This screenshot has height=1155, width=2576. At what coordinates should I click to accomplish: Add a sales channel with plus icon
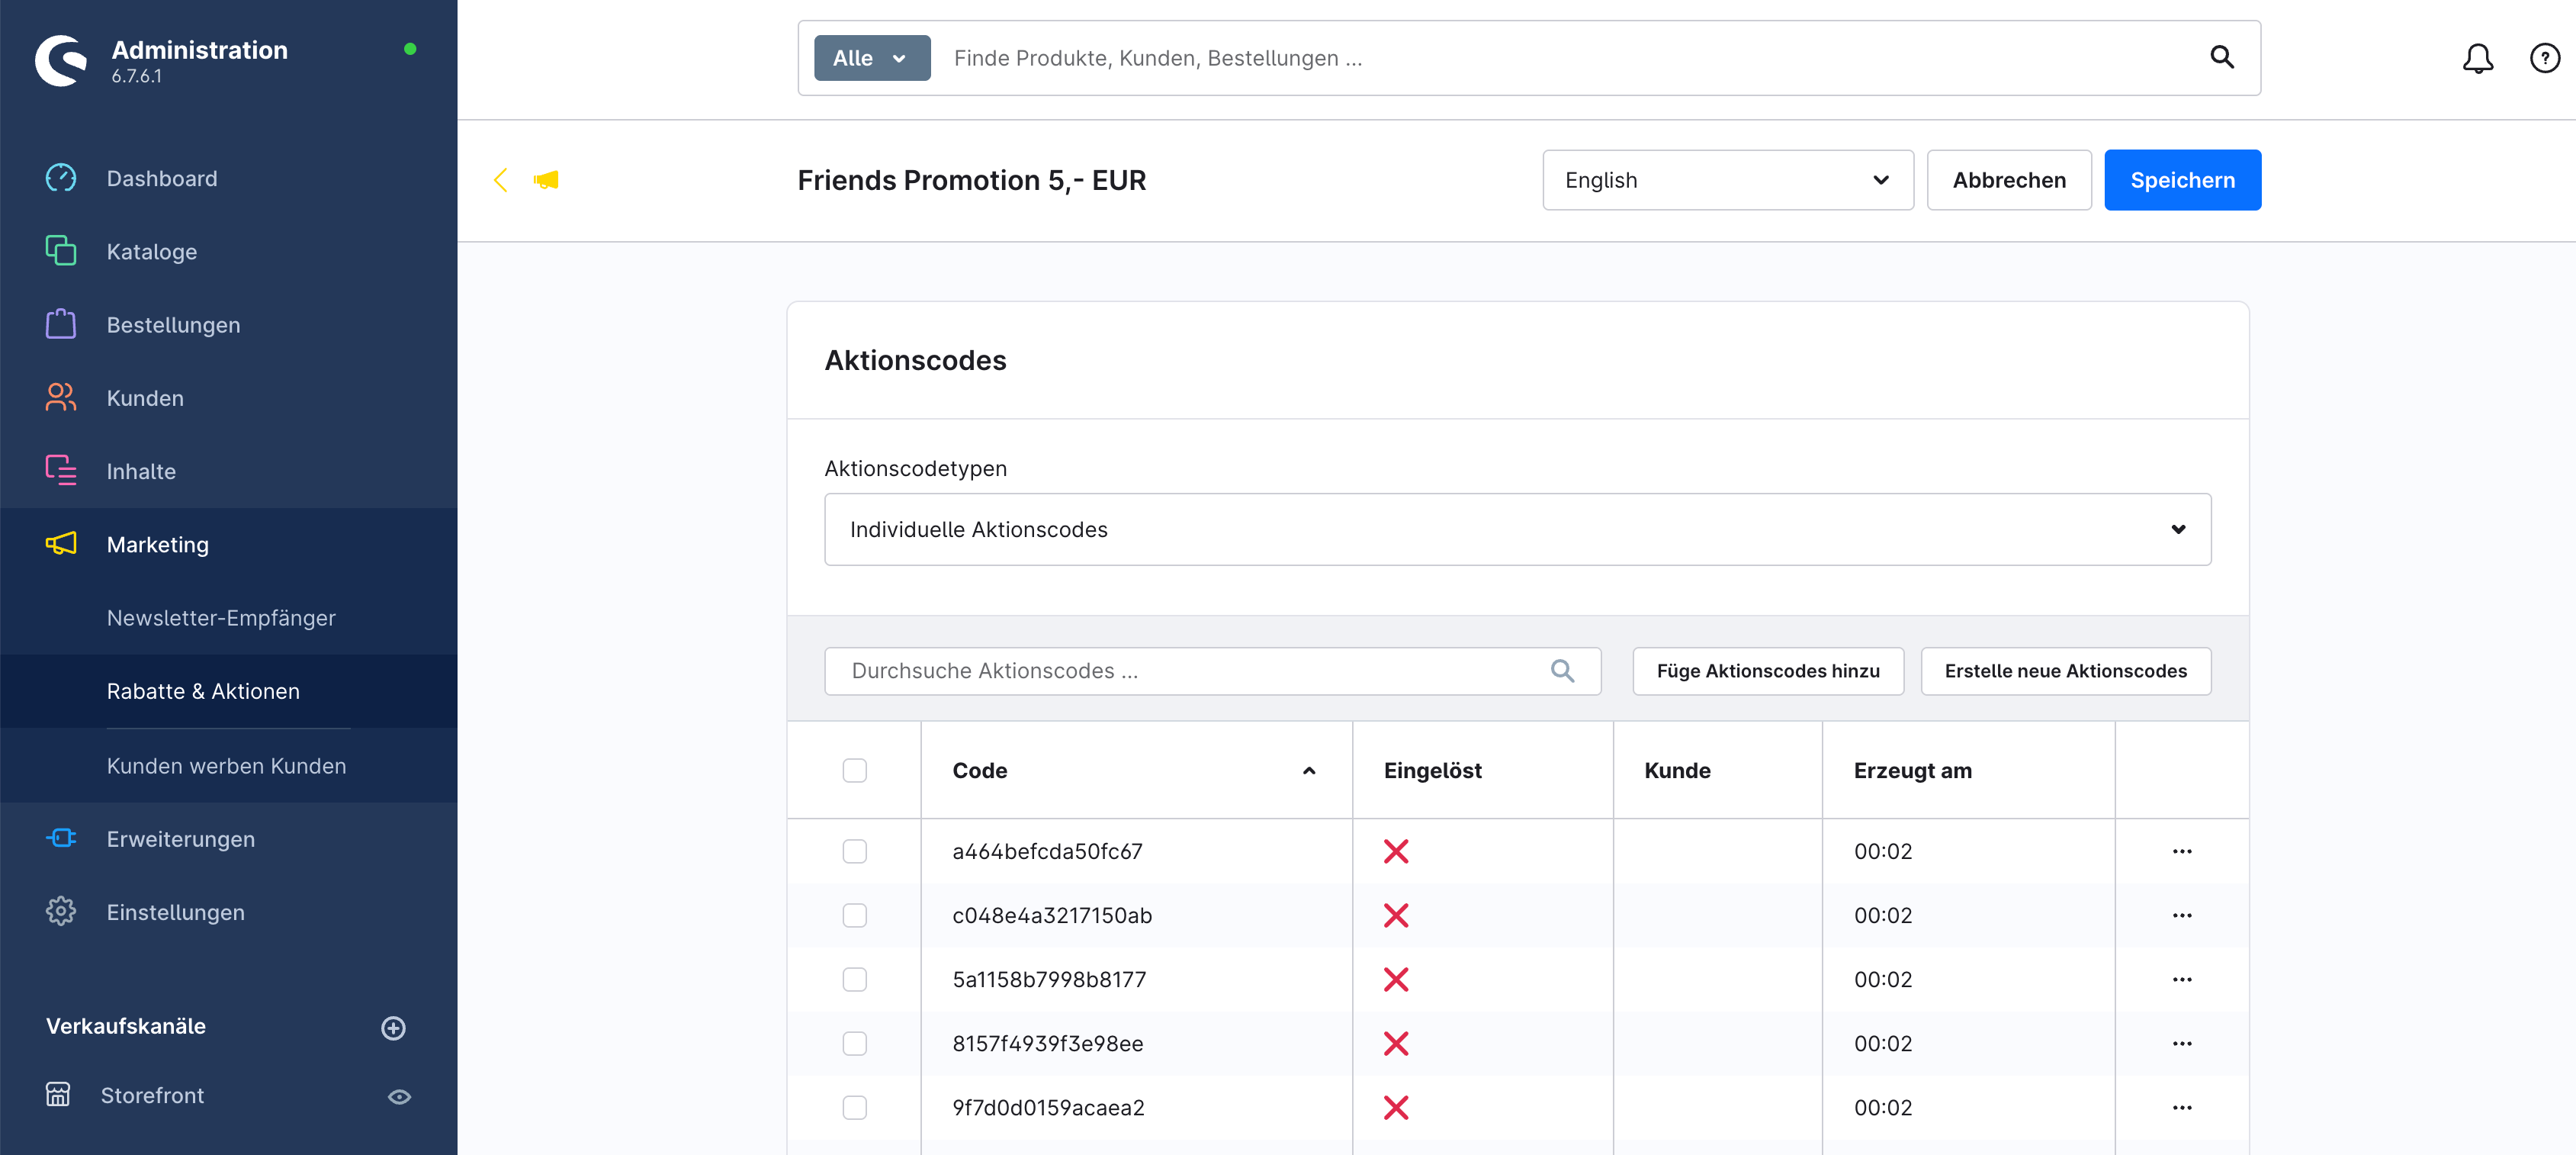click(x=393, y=1027)
